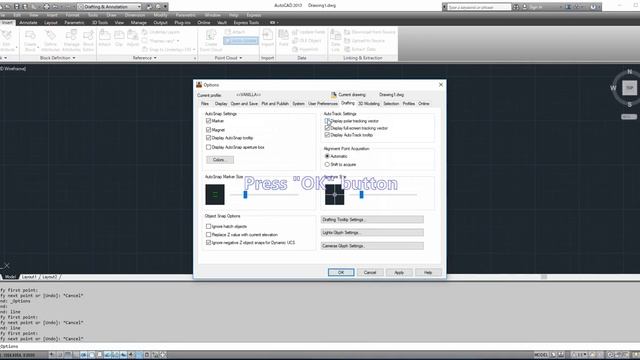Switch to the Files tab in Options
This screenshot has width=640, height=360.
205,104
